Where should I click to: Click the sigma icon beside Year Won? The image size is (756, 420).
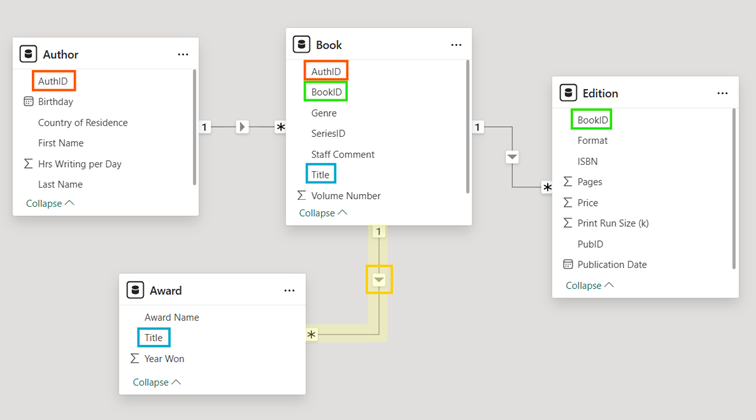pyautogui.click(x=135, y=358)
